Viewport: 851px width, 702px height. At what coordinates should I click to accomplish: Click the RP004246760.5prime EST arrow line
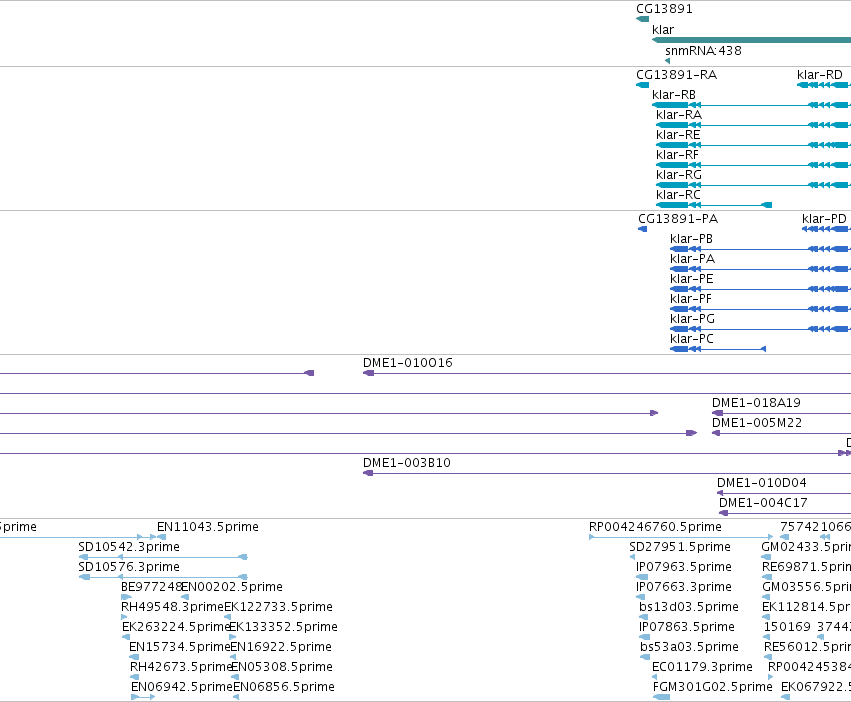681,537
